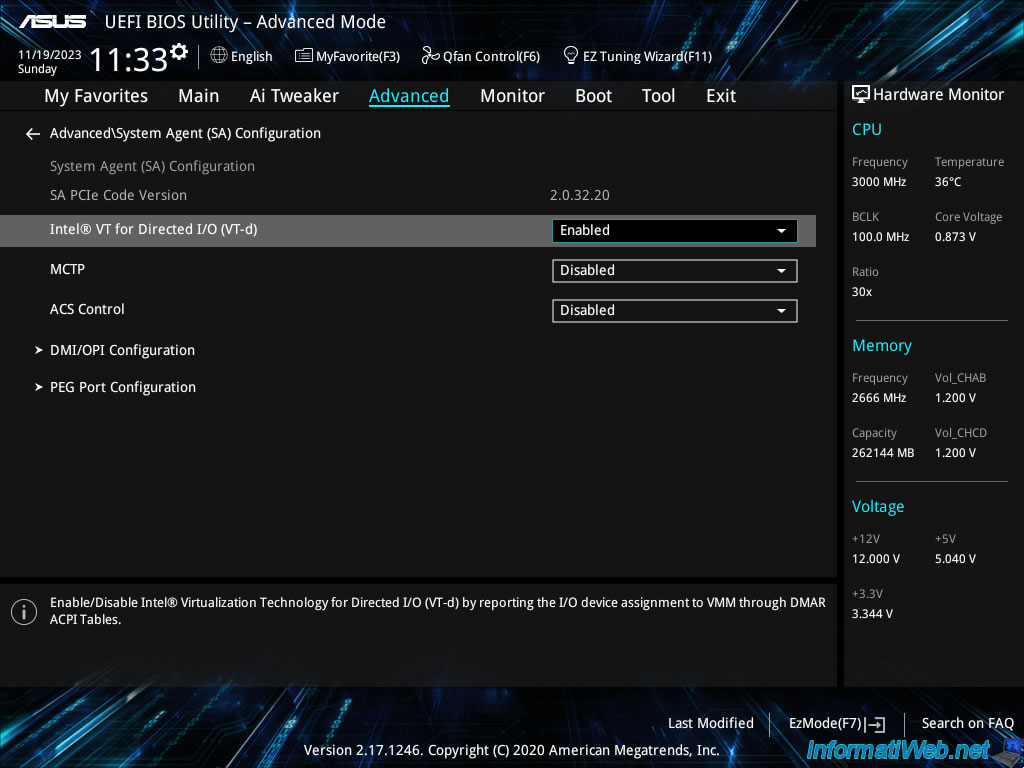Viewport: 1024px width, 768px height.
Task: Select the Advanced tab
Action: 409,96
